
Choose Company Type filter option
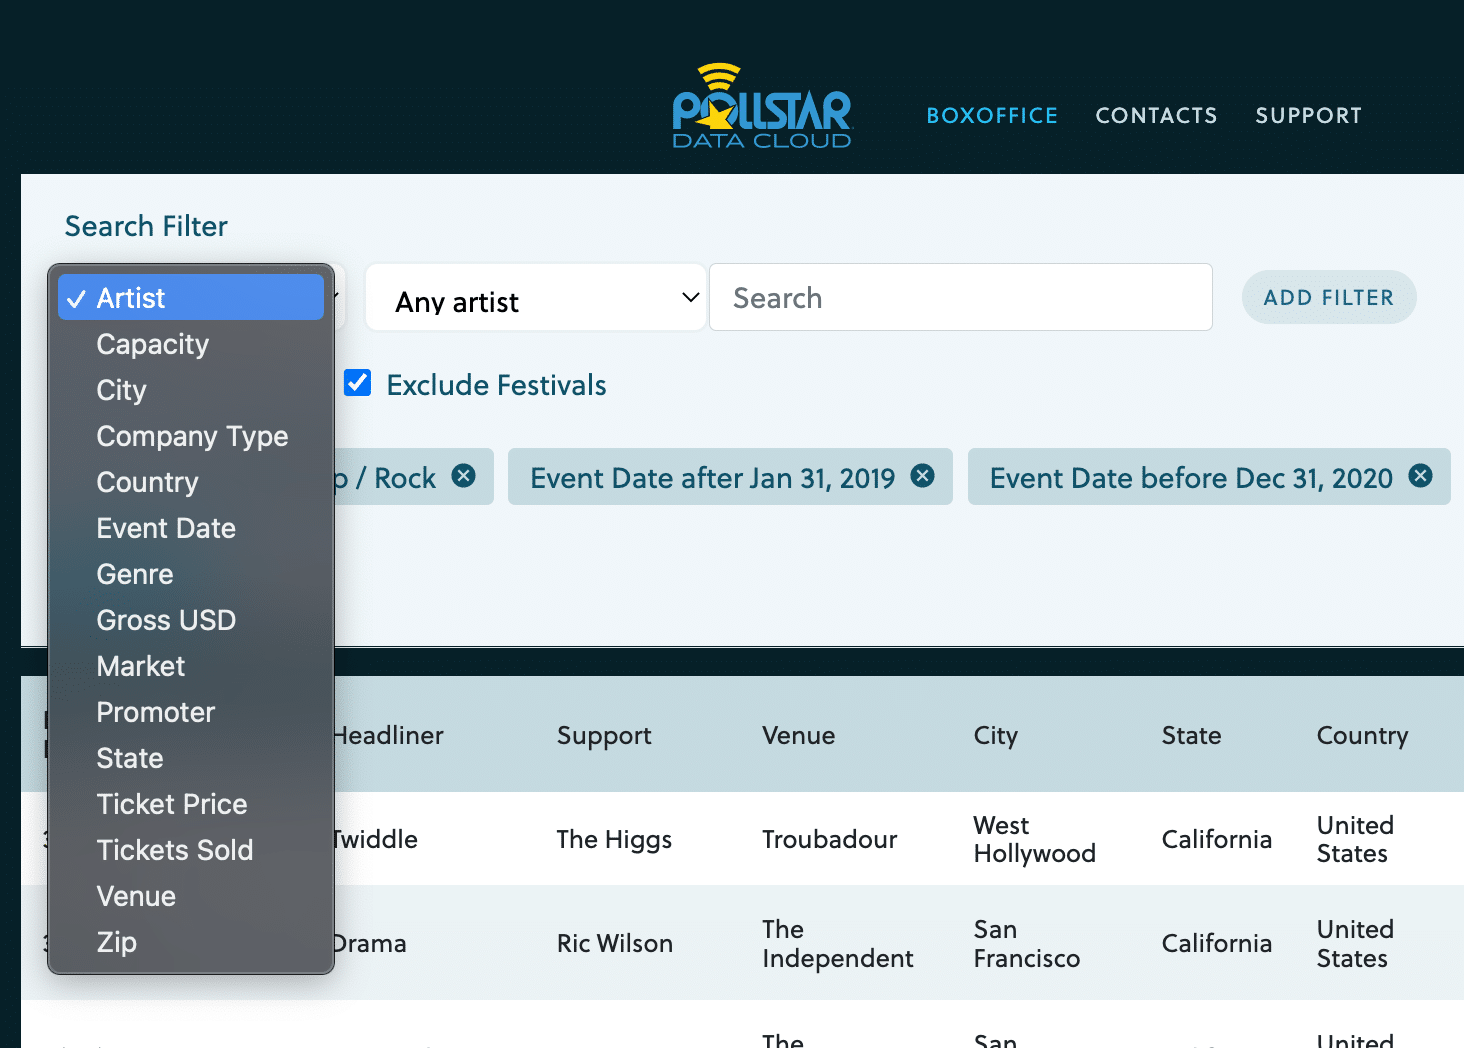point(192,436)
